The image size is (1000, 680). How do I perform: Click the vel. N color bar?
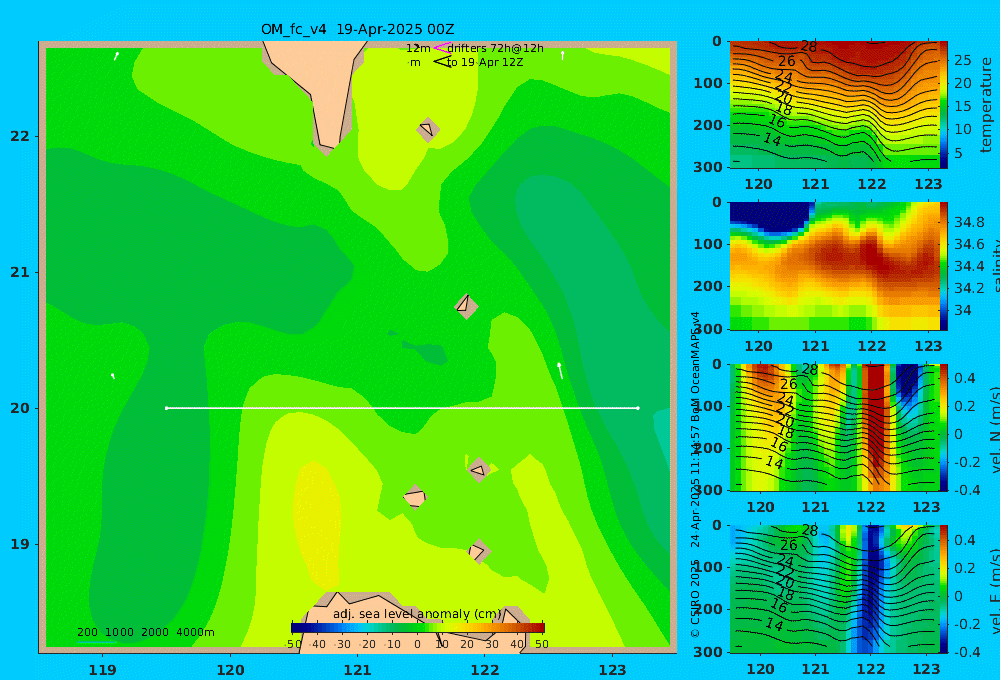pos(943,427)
